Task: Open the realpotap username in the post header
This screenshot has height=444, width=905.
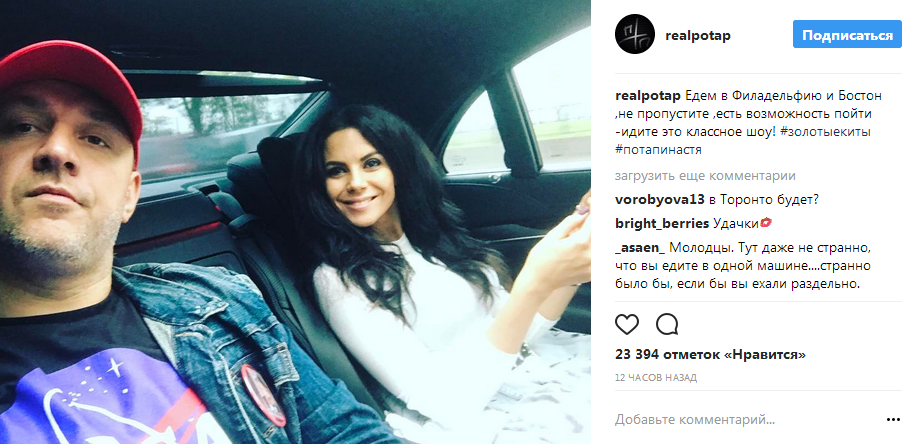Action: click(x=698, y=36)
